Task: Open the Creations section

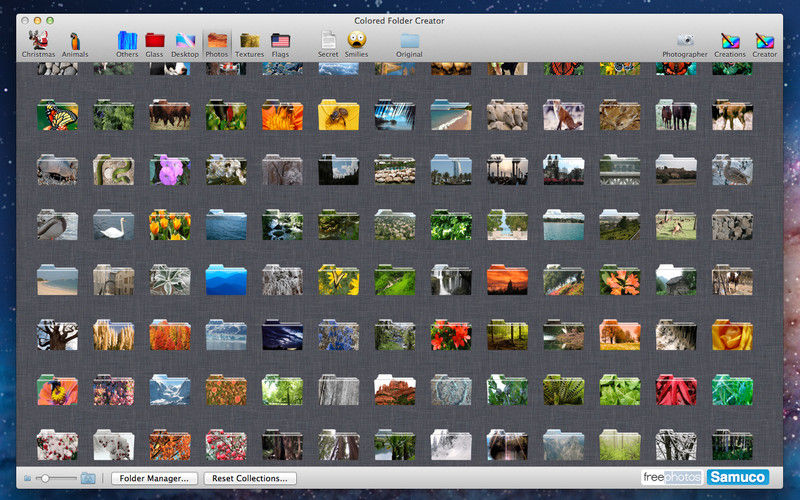Action: [x=730, y=44]
